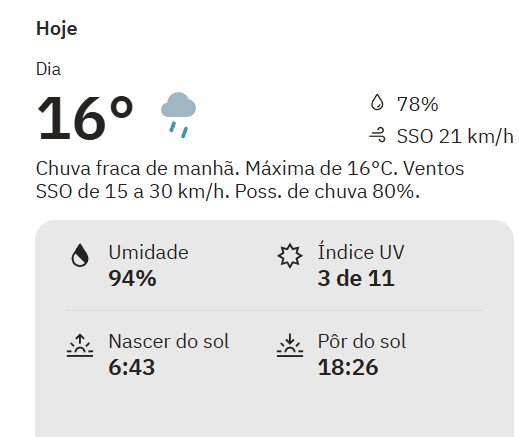Click the rain cloud weather icon
The height and width of the screenshot is (437, 519).
click(x=178, y=115)
